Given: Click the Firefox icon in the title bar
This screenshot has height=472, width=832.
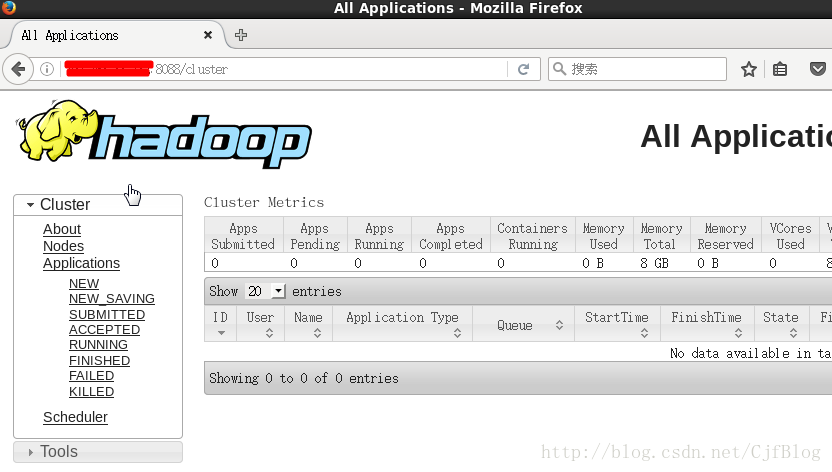Looking at the screenshot, I should pyautogui.click(x=8, y=7).
